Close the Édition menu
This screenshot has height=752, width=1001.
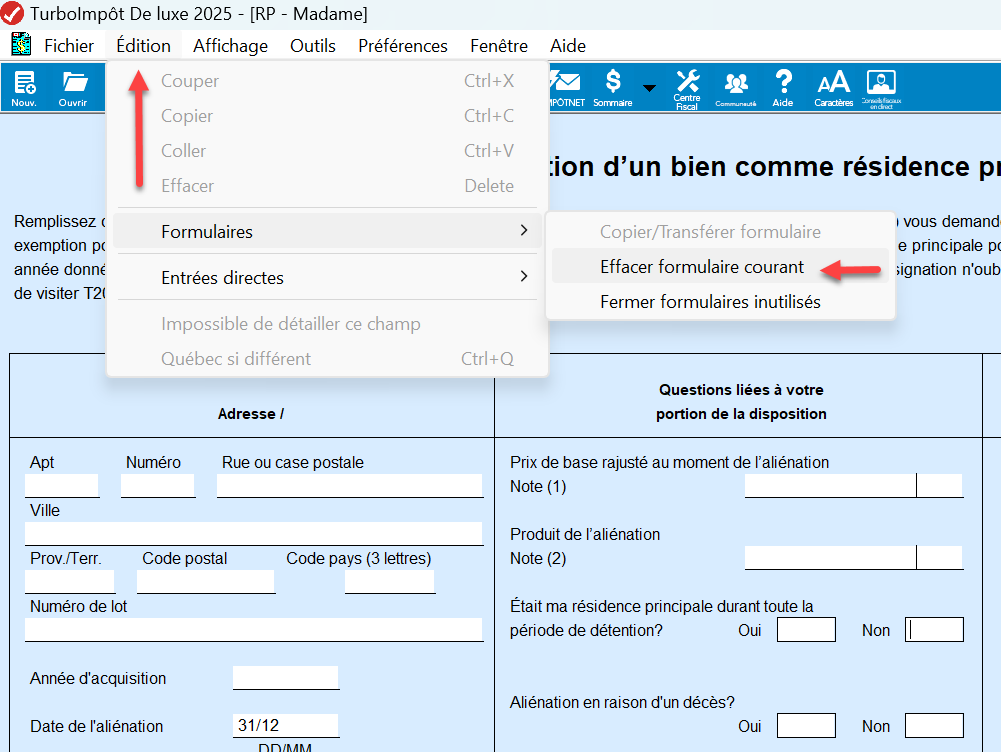coord(144,46)
